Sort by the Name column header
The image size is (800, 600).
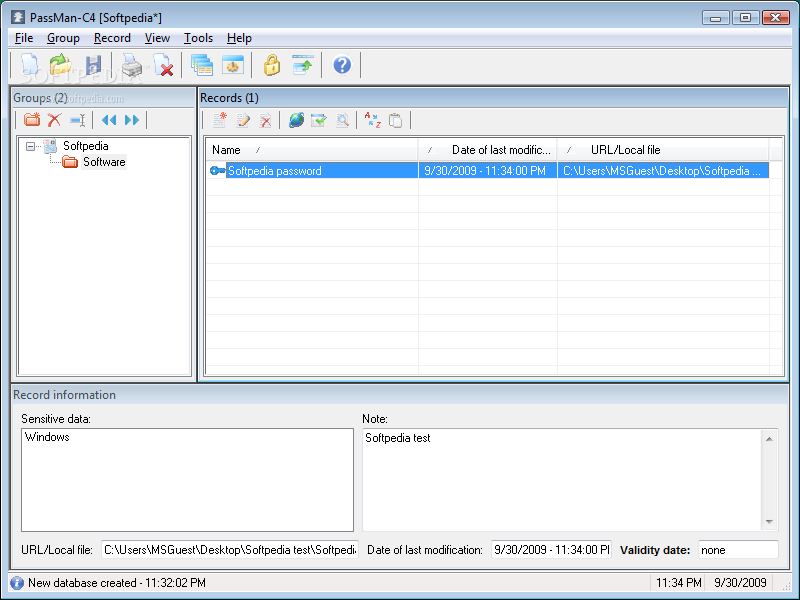point(312,150)
